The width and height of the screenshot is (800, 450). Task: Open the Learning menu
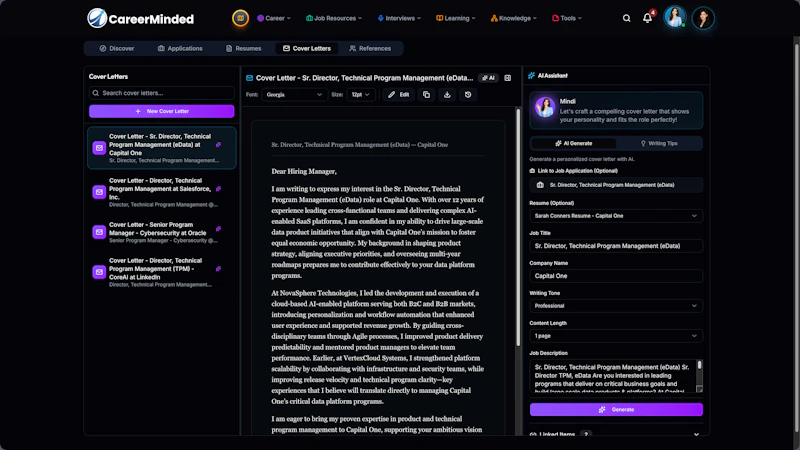(456, 18)
